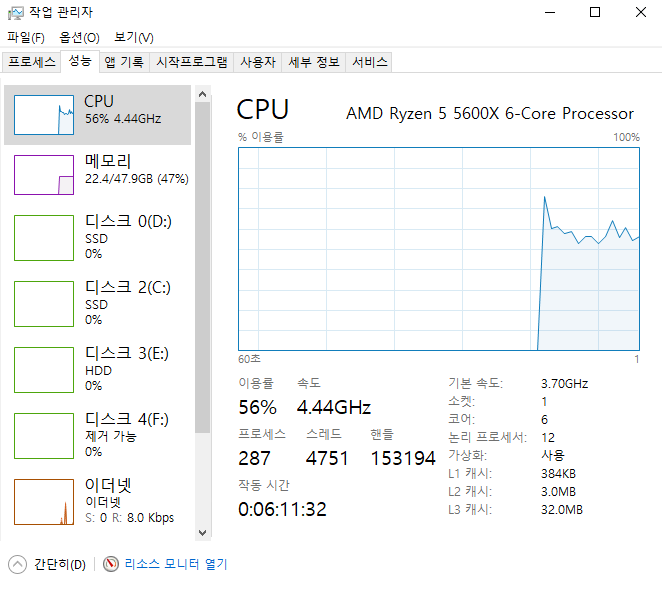Click the CPU utilization graph area
662x589 pixels.
point(438,249)
